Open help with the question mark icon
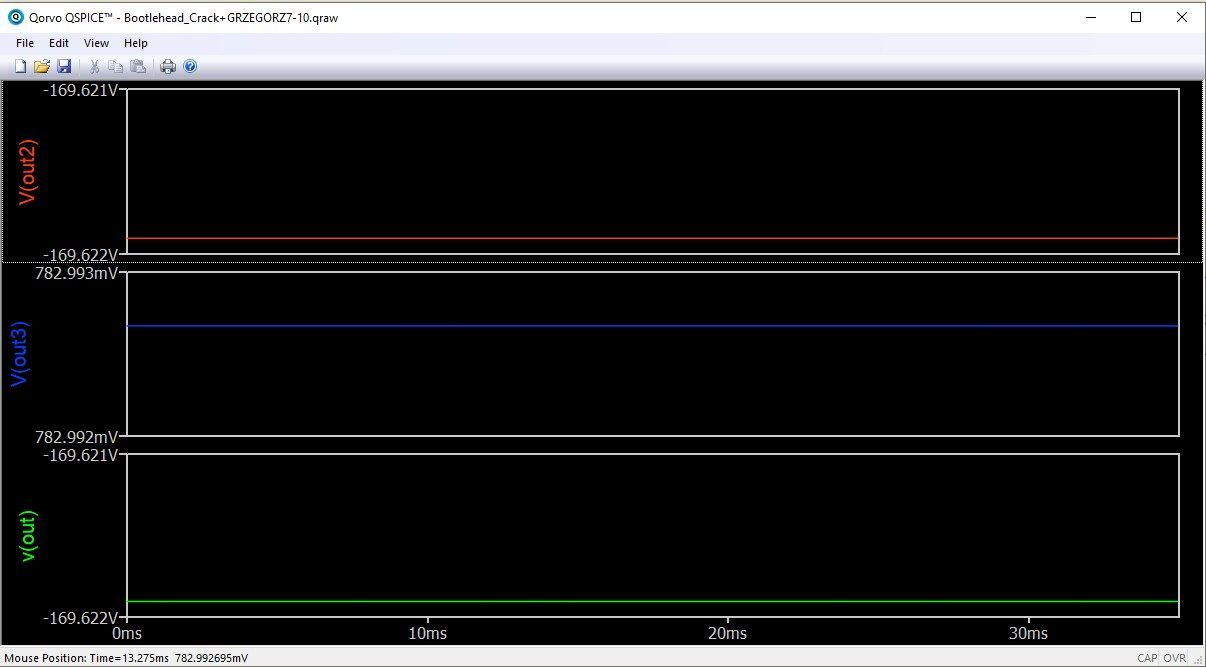This screenshot has width=1206, height=667. click(190, 66)
